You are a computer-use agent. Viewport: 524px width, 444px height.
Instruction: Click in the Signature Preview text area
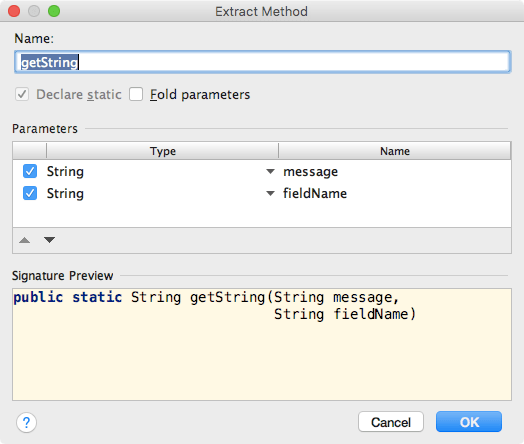[262, 344]
